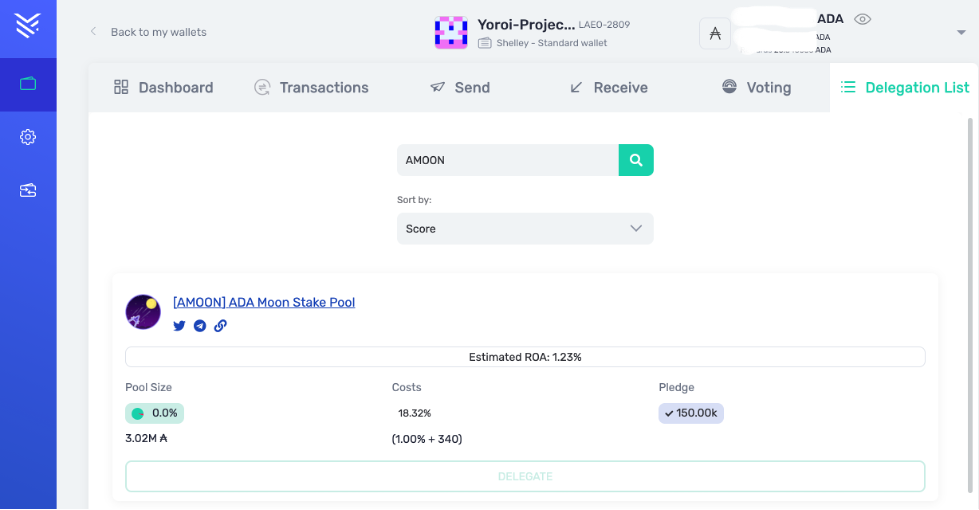Screen dimensions: 979x510
Task: Click the Yoroi-Projec... wallet name
Action: tap(526, 24)
